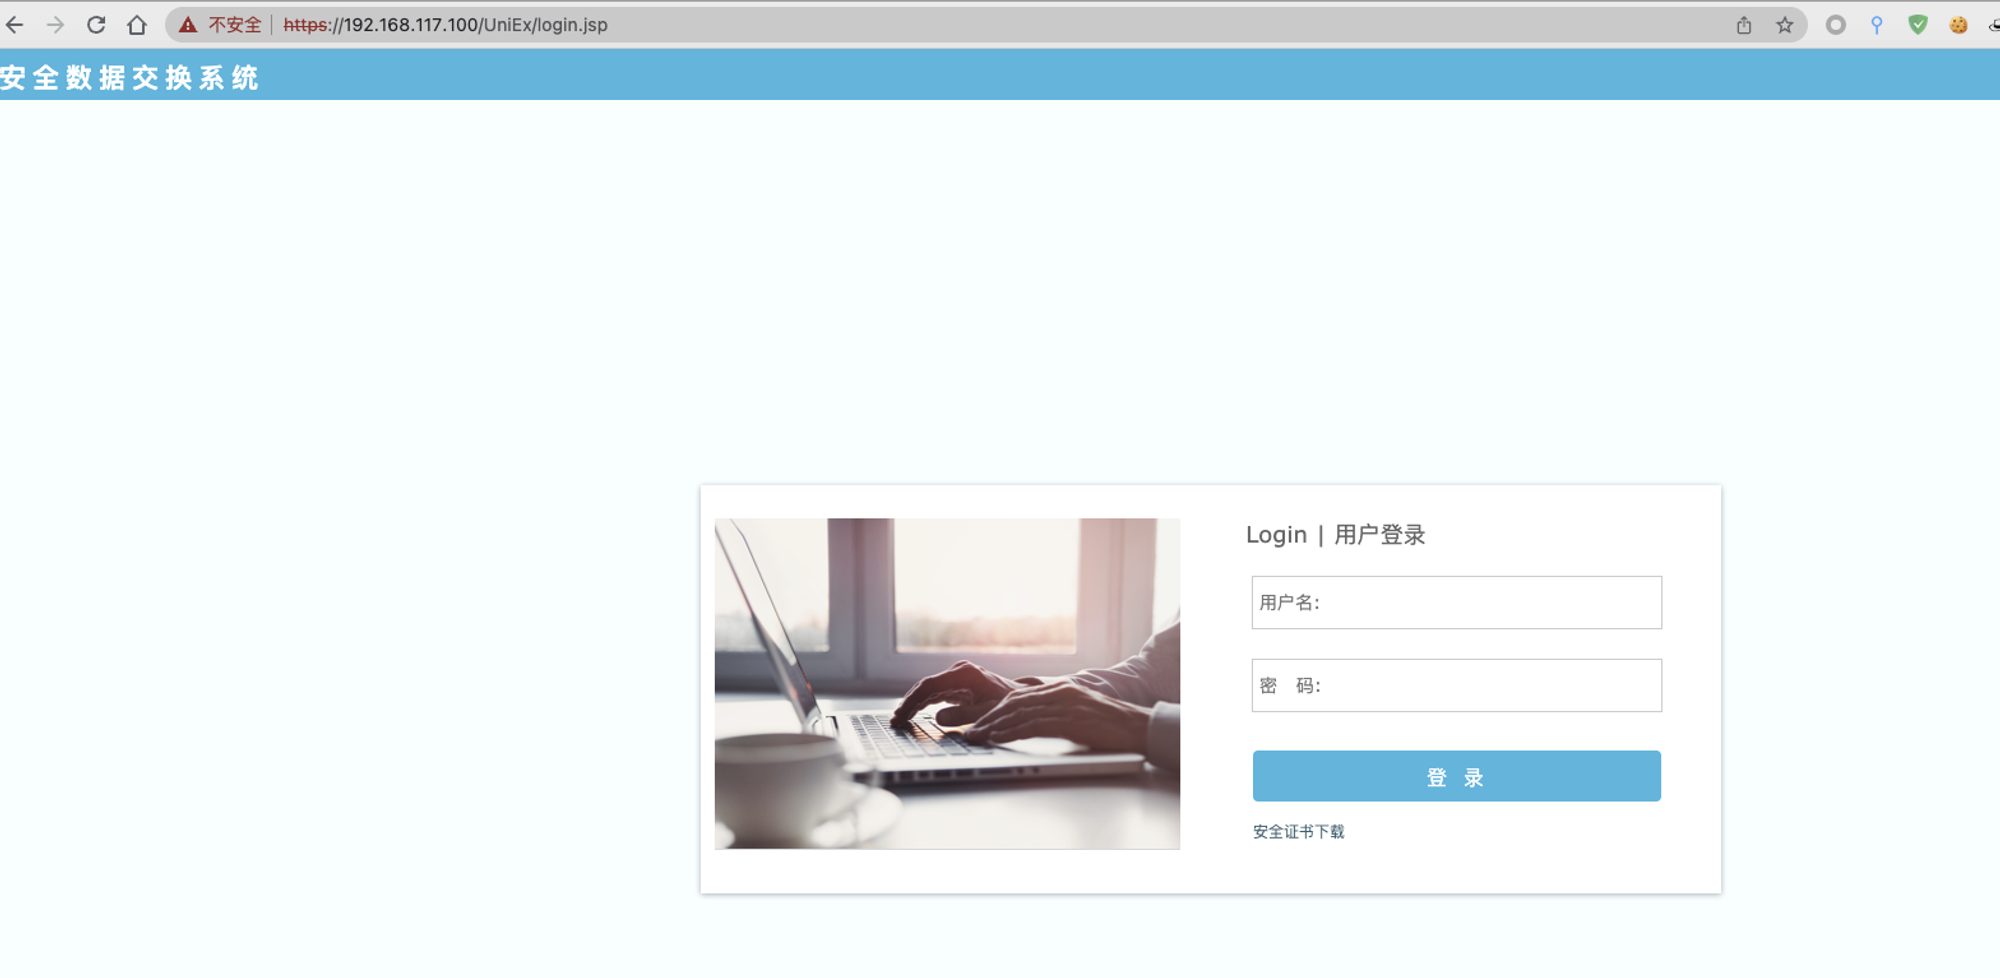Click the hat extension icon at toolbar edge
Screen dimensions: 2000x978
click(x=1994, y=25)
